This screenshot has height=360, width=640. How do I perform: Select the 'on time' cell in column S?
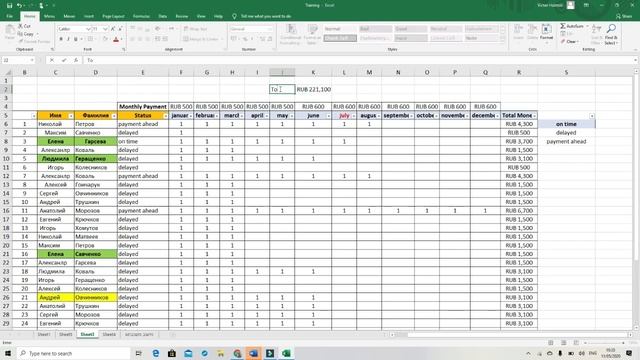(x=566, y=124)
